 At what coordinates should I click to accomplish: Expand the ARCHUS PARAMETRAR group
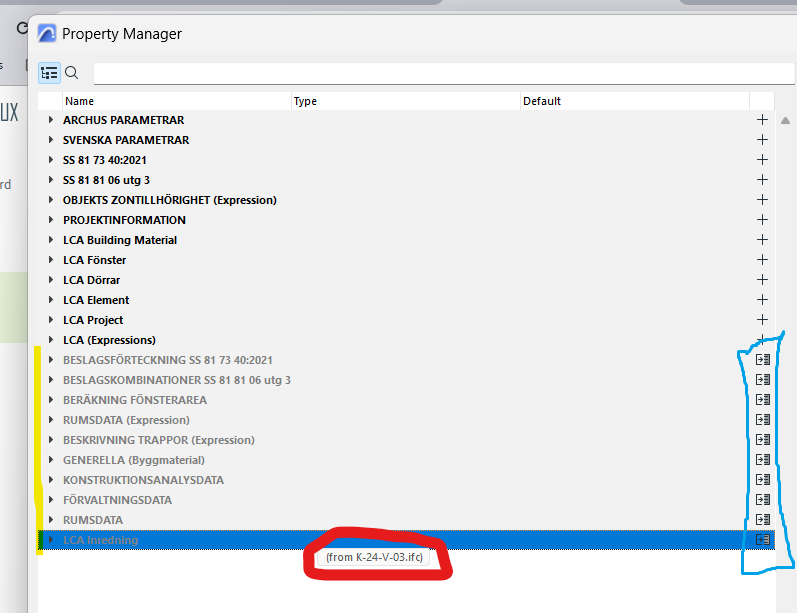pyautogui.click(x=51, y=120)
